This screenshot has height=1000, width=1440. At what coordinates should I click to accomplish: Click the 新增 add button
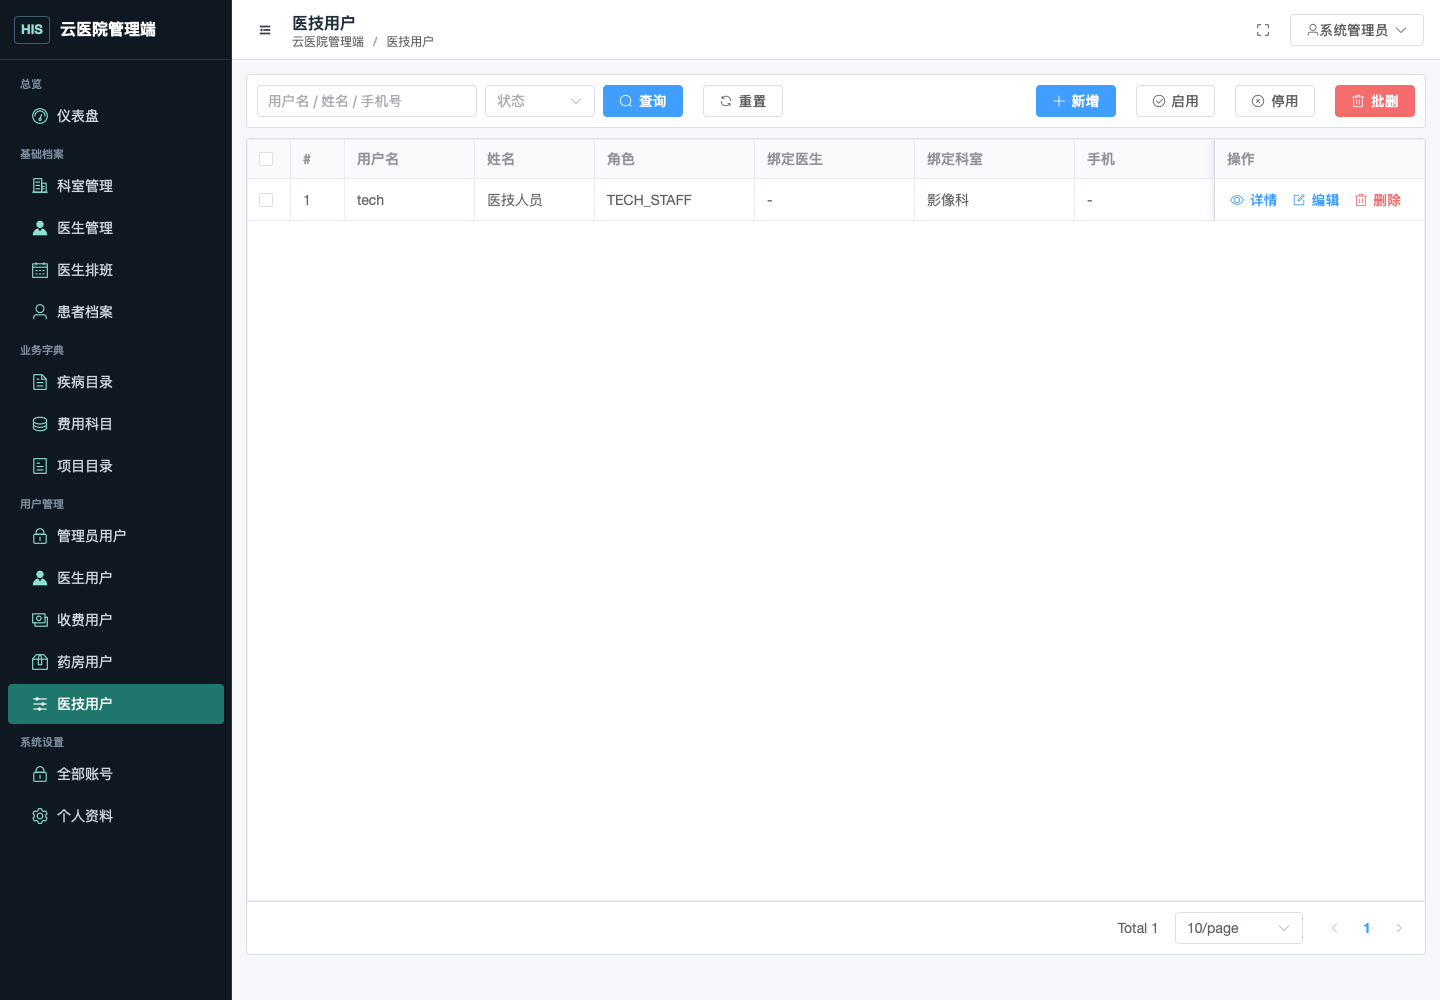tap(1076, 101)
